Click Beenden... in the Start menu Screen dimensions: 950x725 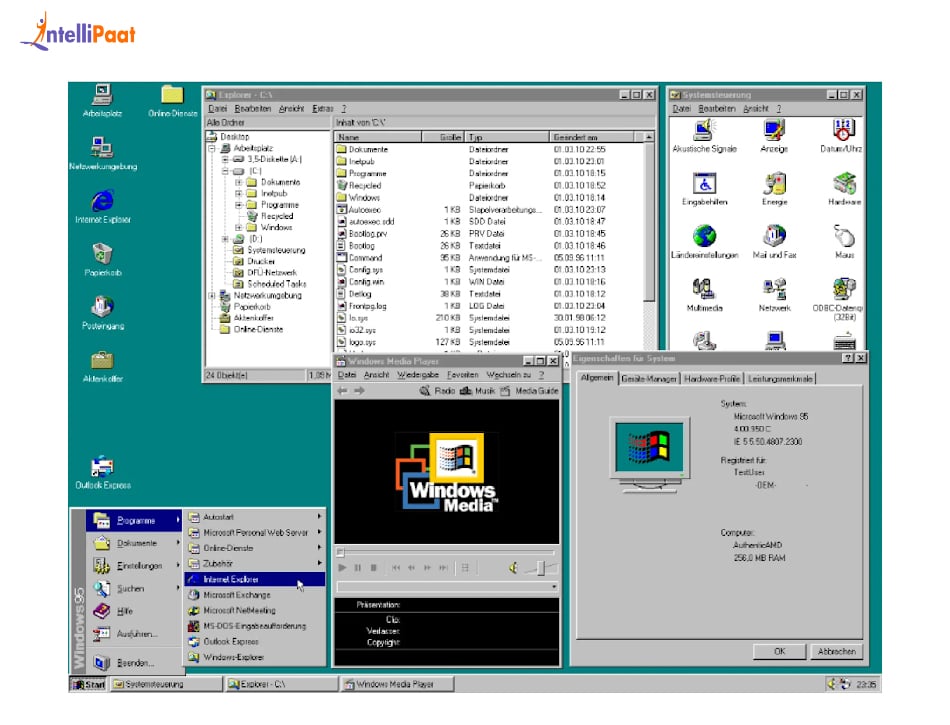point(134,663)
